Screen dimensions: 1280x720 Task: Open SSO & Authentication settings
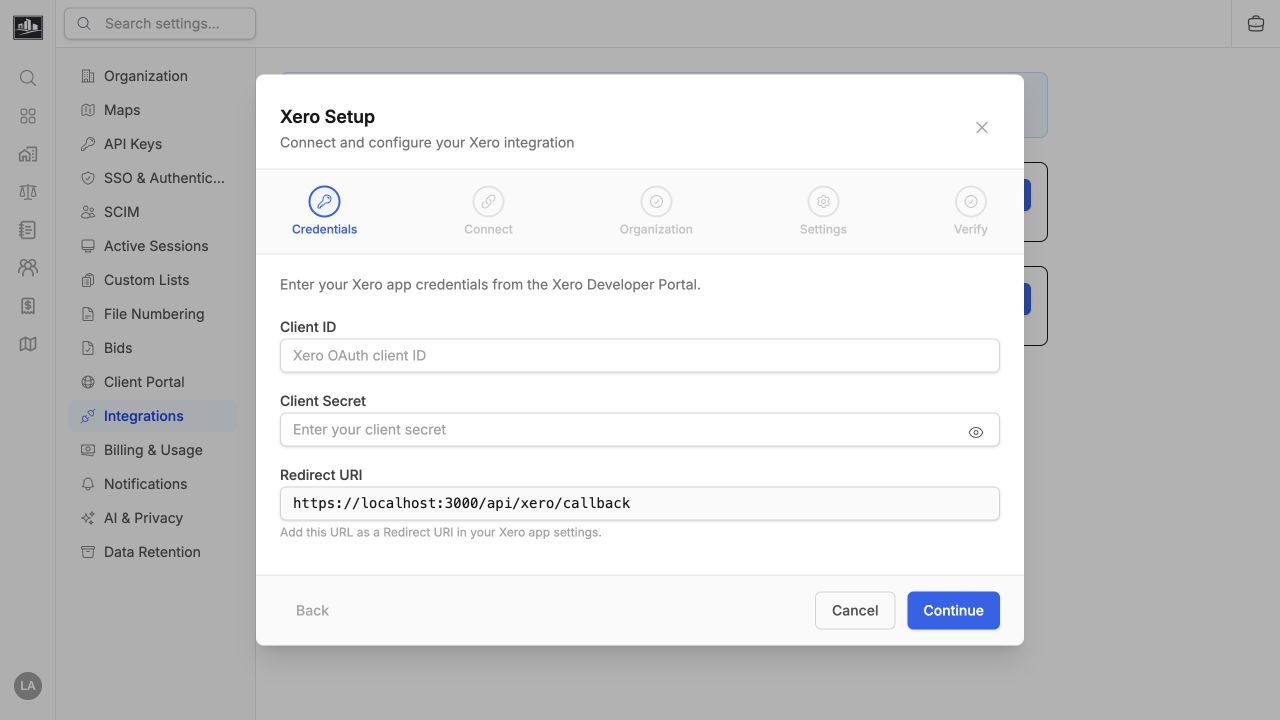pyautogui.click(x=152, y=178)
